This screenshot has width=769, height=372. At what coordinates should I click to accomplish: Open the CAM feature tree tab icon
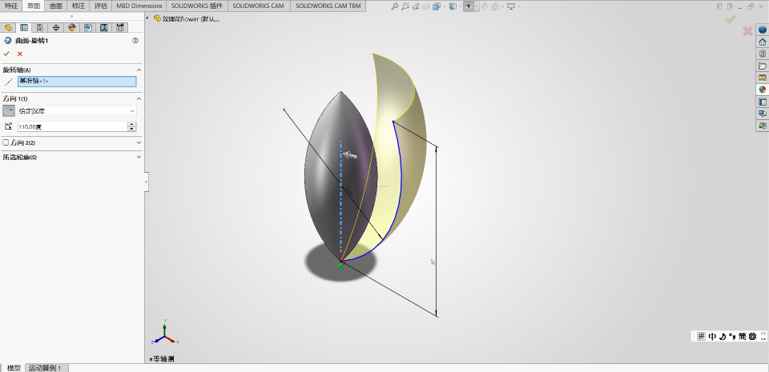(x=88, y=27)
